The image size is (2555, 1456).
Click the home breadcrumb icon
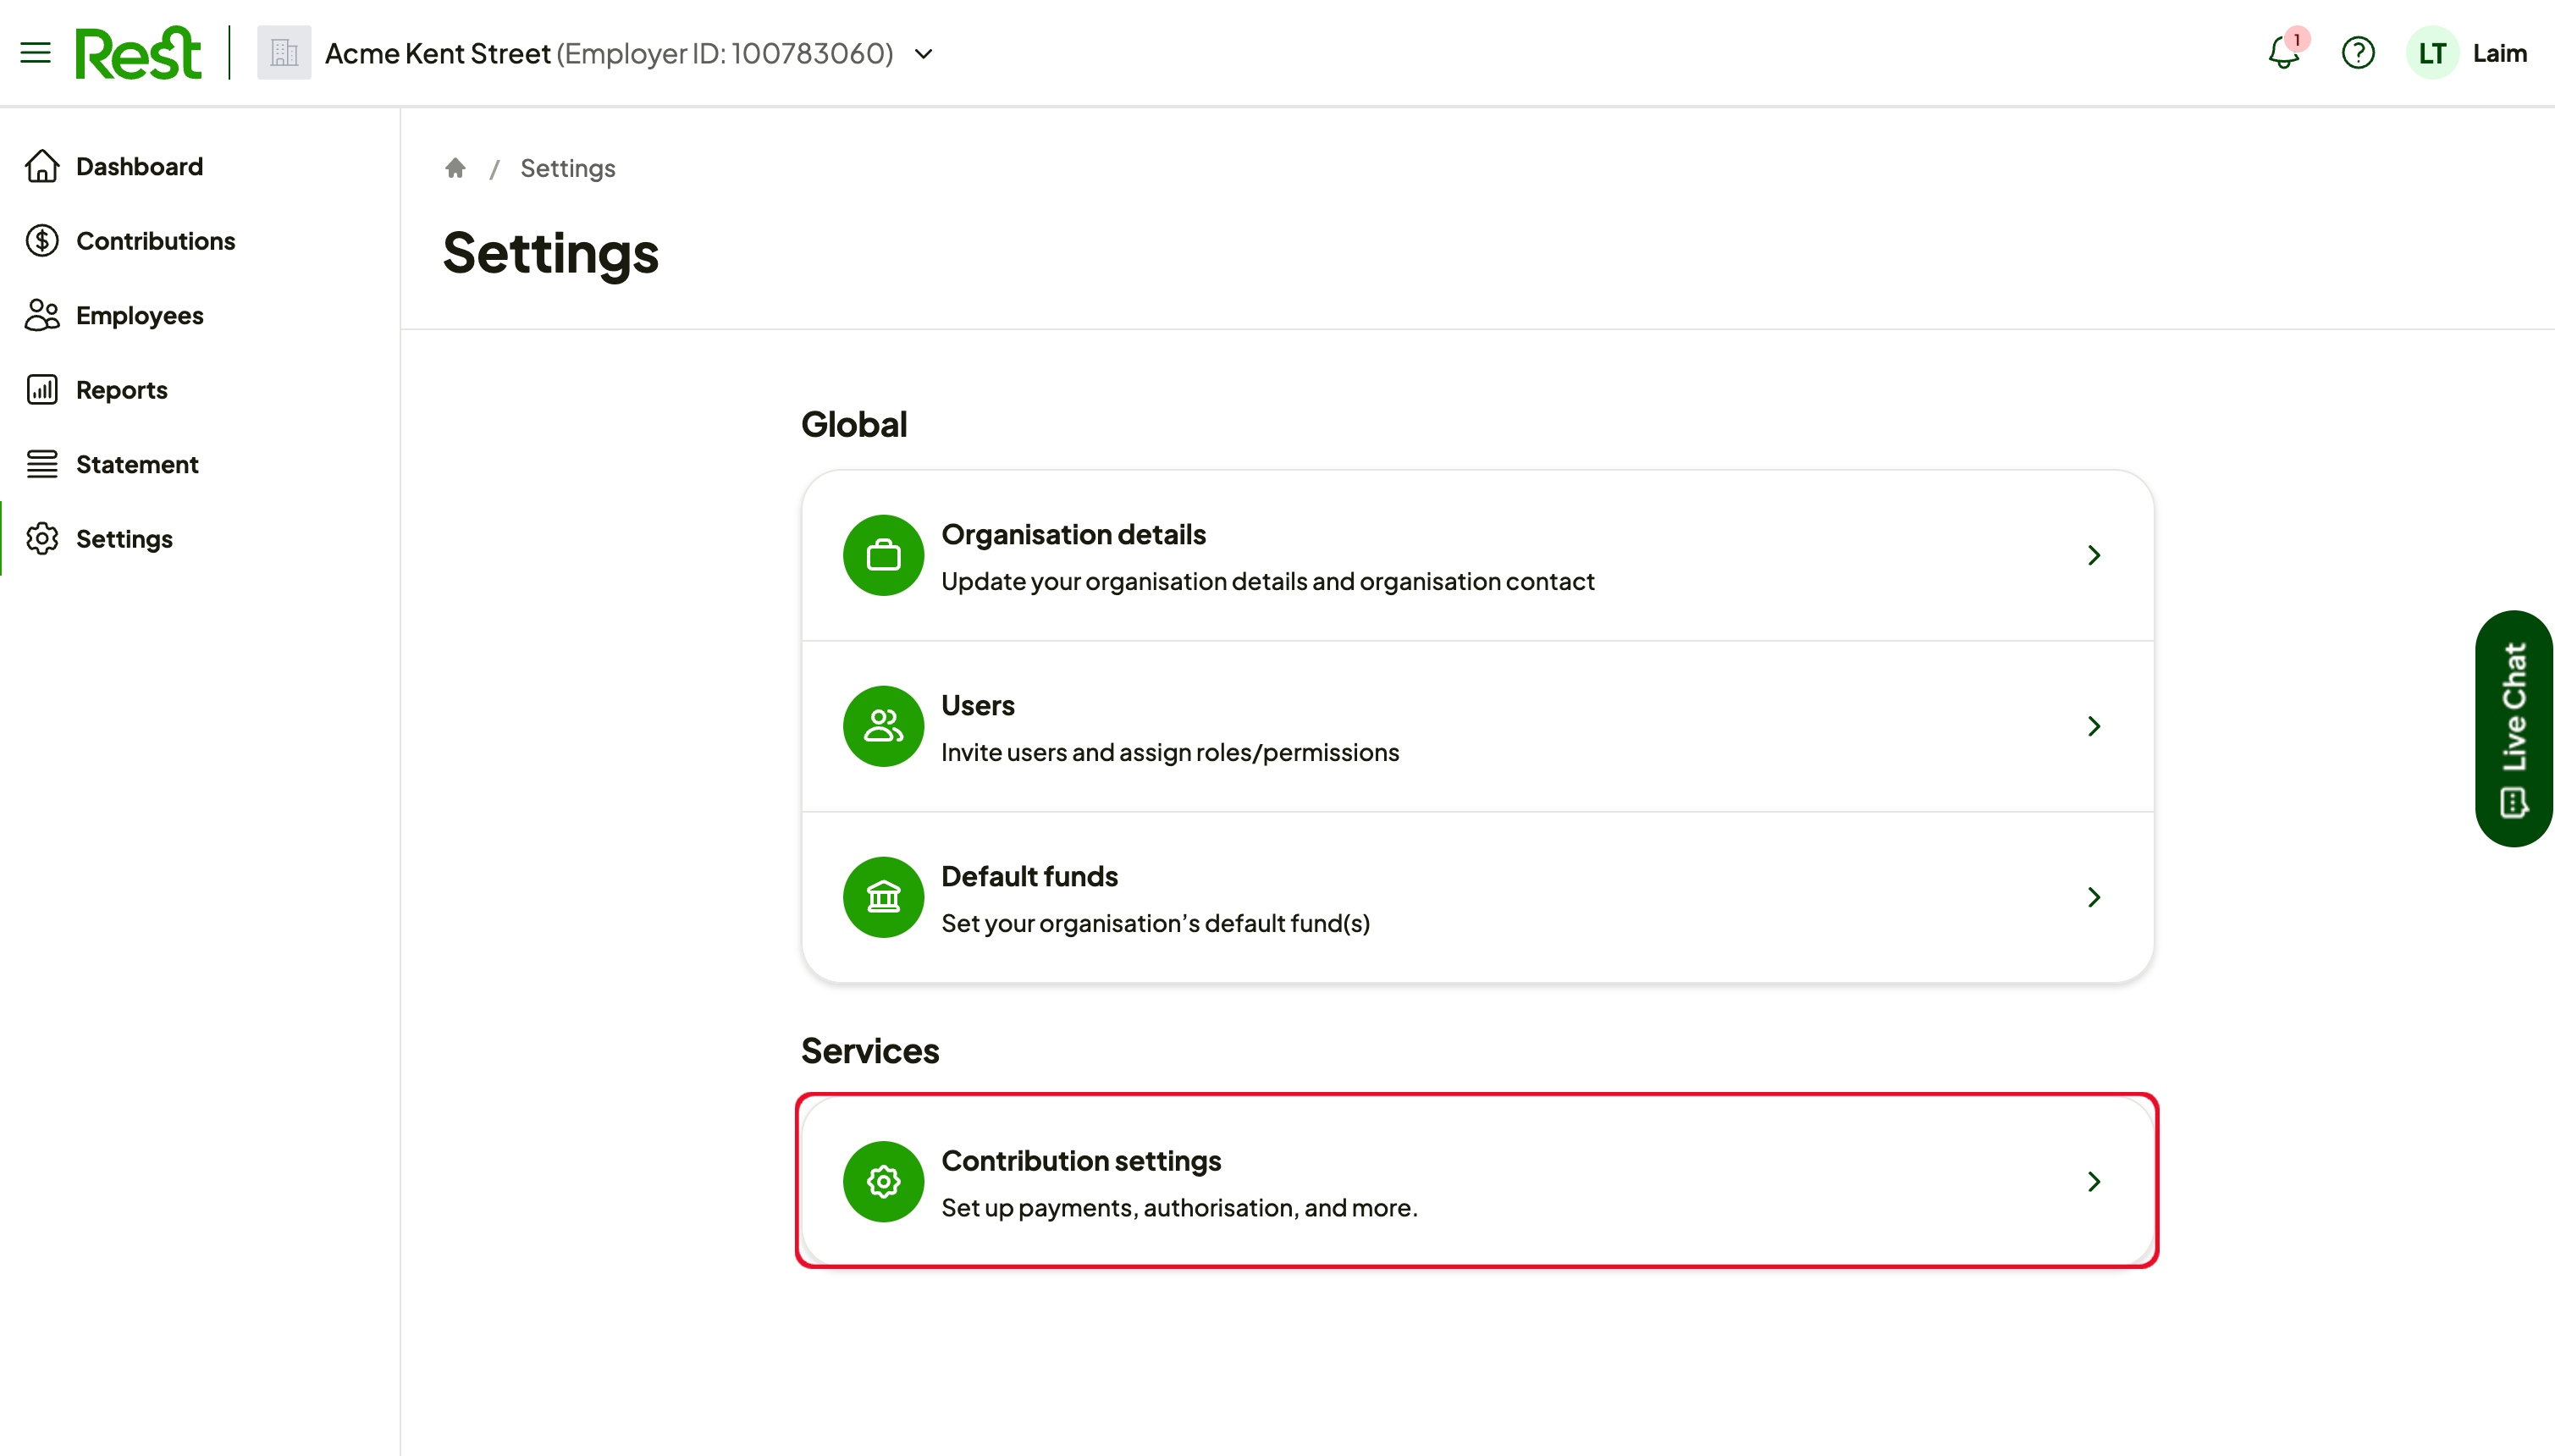[x=455, y=168]
